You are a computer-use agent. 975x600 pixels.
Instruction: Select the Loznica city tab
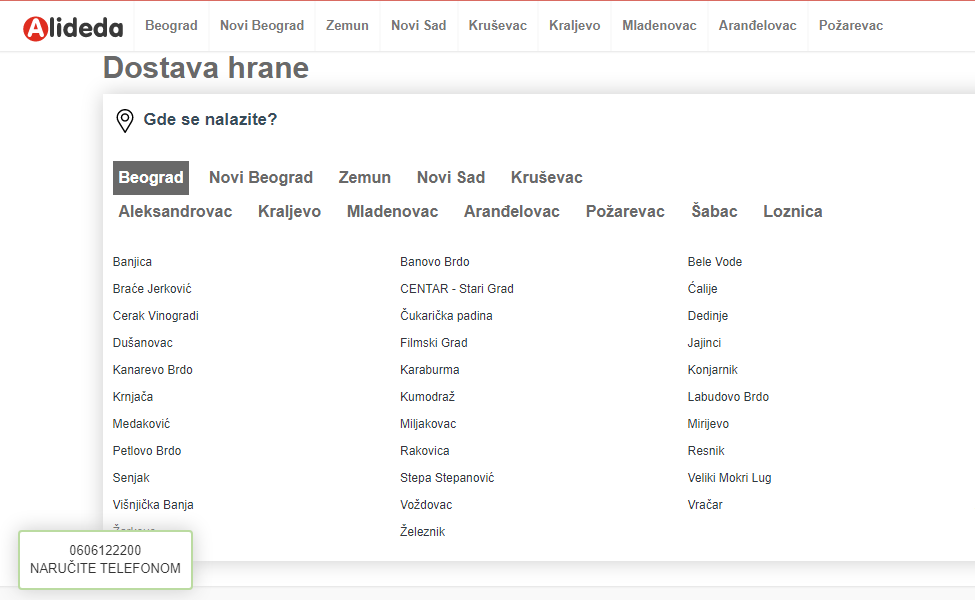coord(792,212)
